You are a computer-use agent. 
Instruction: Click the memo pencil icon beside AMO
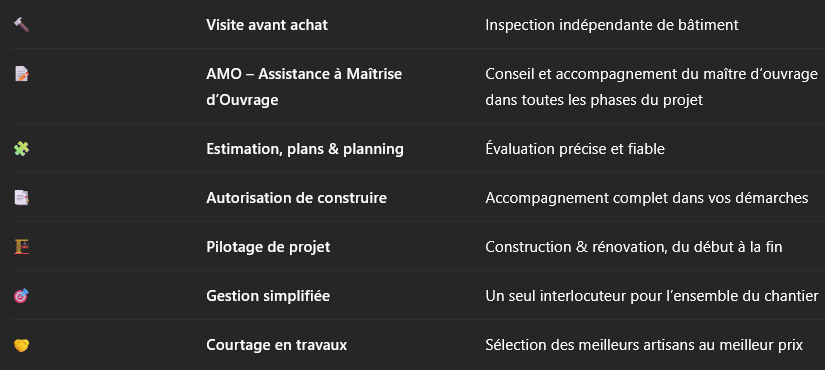tap(21, 74)
